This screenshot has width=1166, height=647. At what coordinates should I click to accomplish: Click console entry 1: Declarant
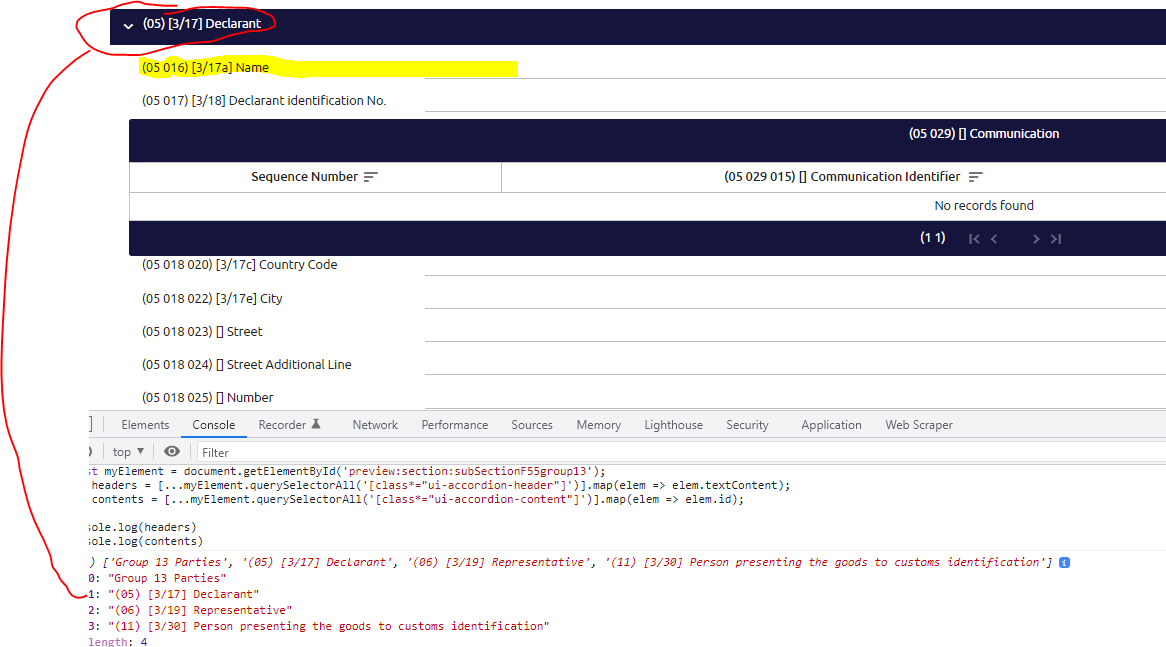click(x=174, y=594)
